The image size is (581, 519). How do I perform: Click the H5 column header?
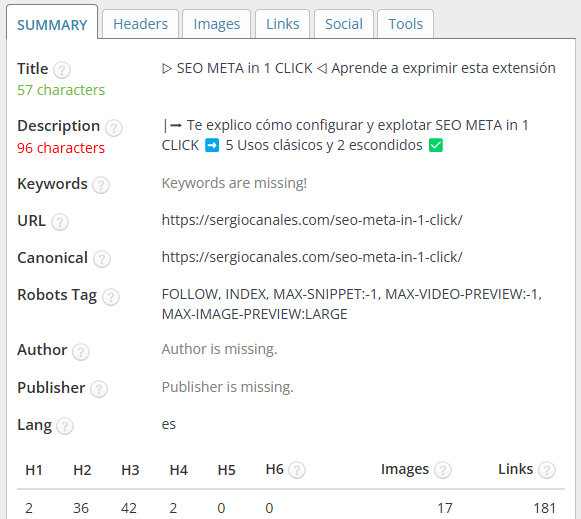[227, 470]
